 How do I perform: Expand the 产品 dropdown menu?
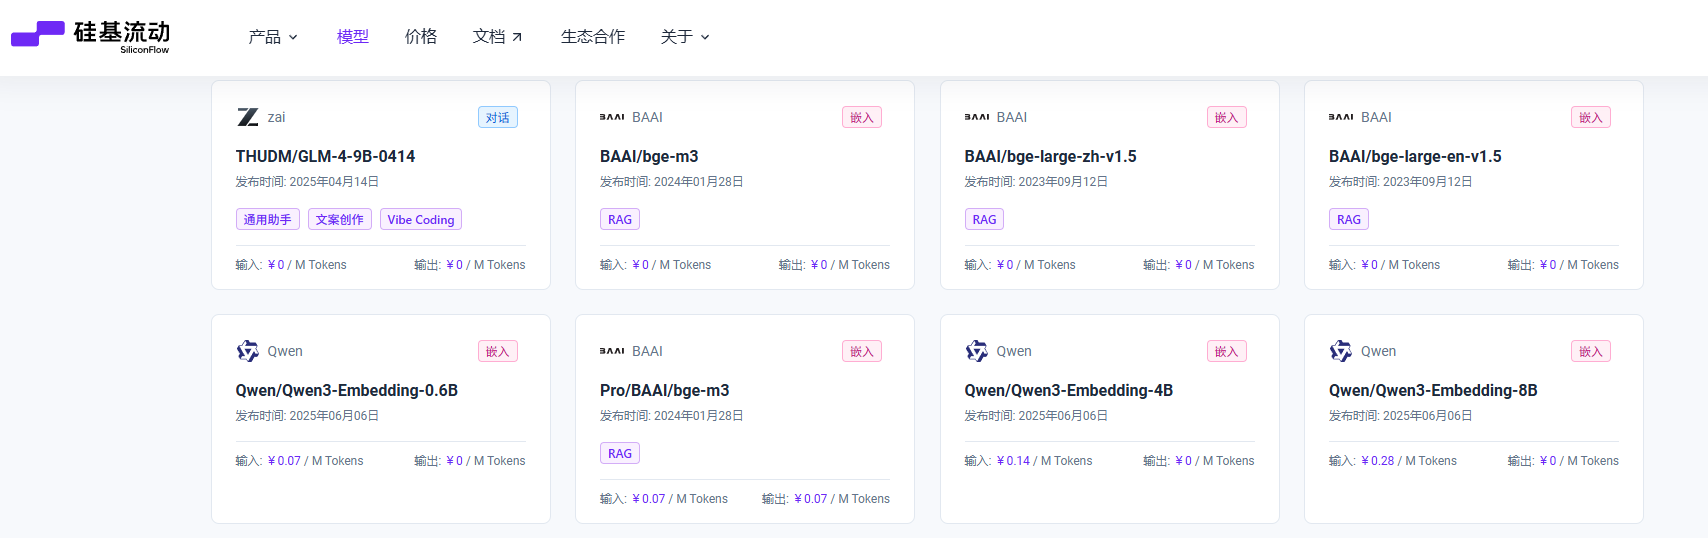(273, 37)
